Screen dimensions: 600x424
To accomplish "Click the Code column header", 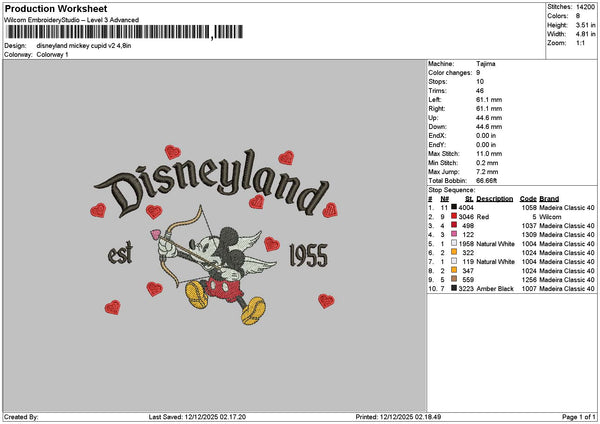I will (x=528, y=198).
